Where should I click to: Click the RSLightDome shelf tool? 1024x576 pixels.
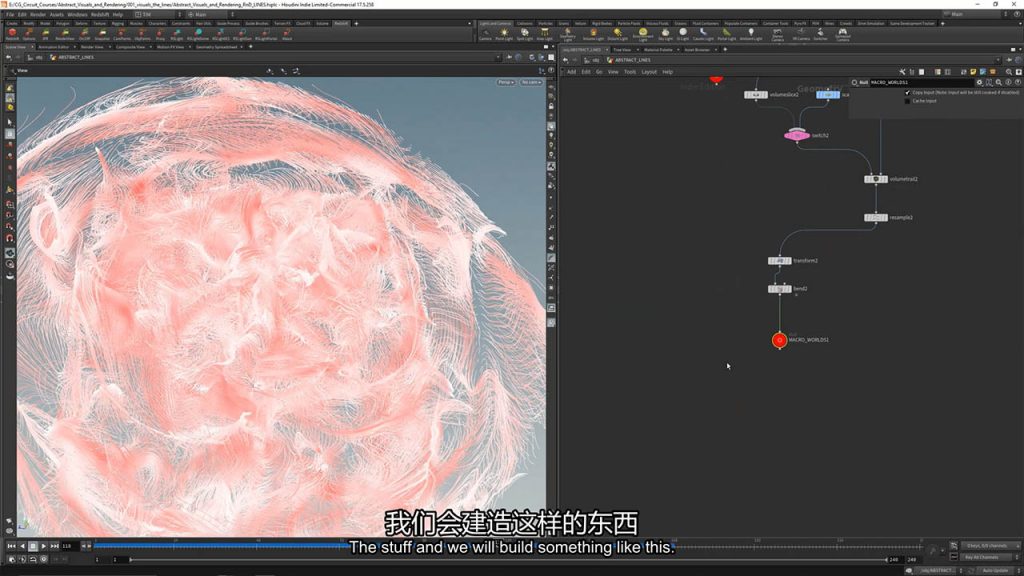coord(198,33)
